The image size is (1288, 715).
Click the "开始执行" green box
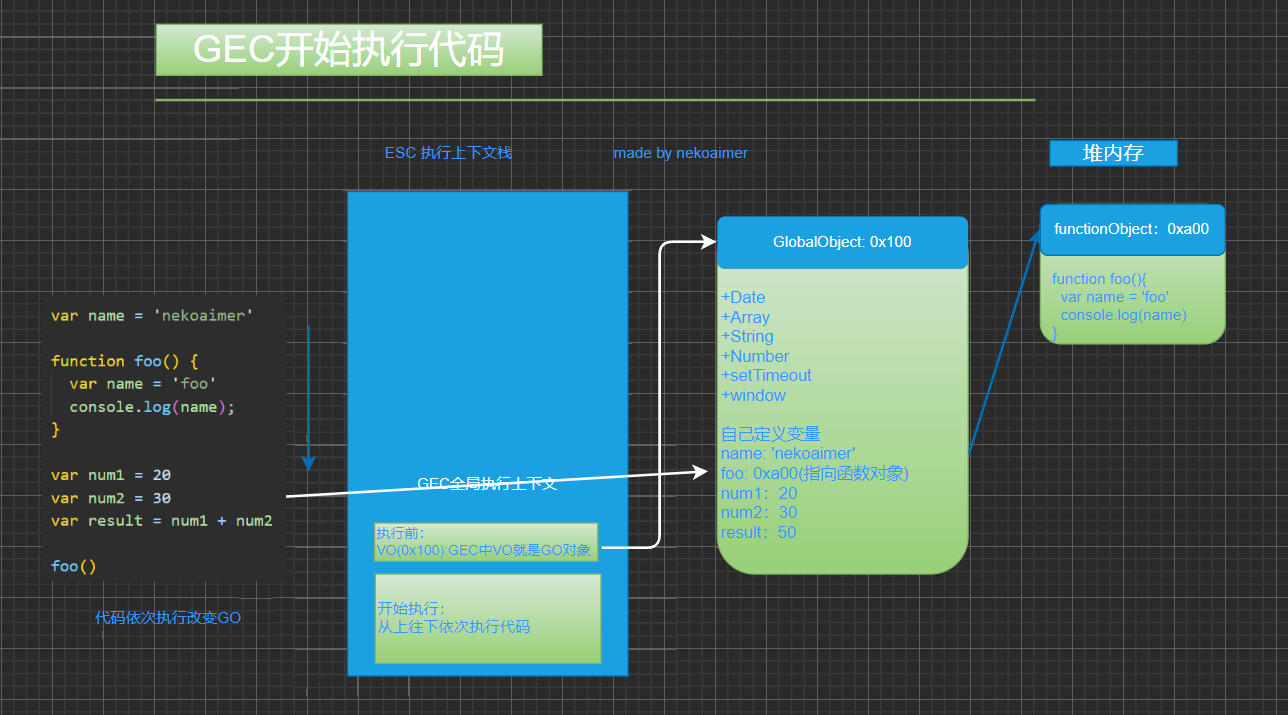487,618
